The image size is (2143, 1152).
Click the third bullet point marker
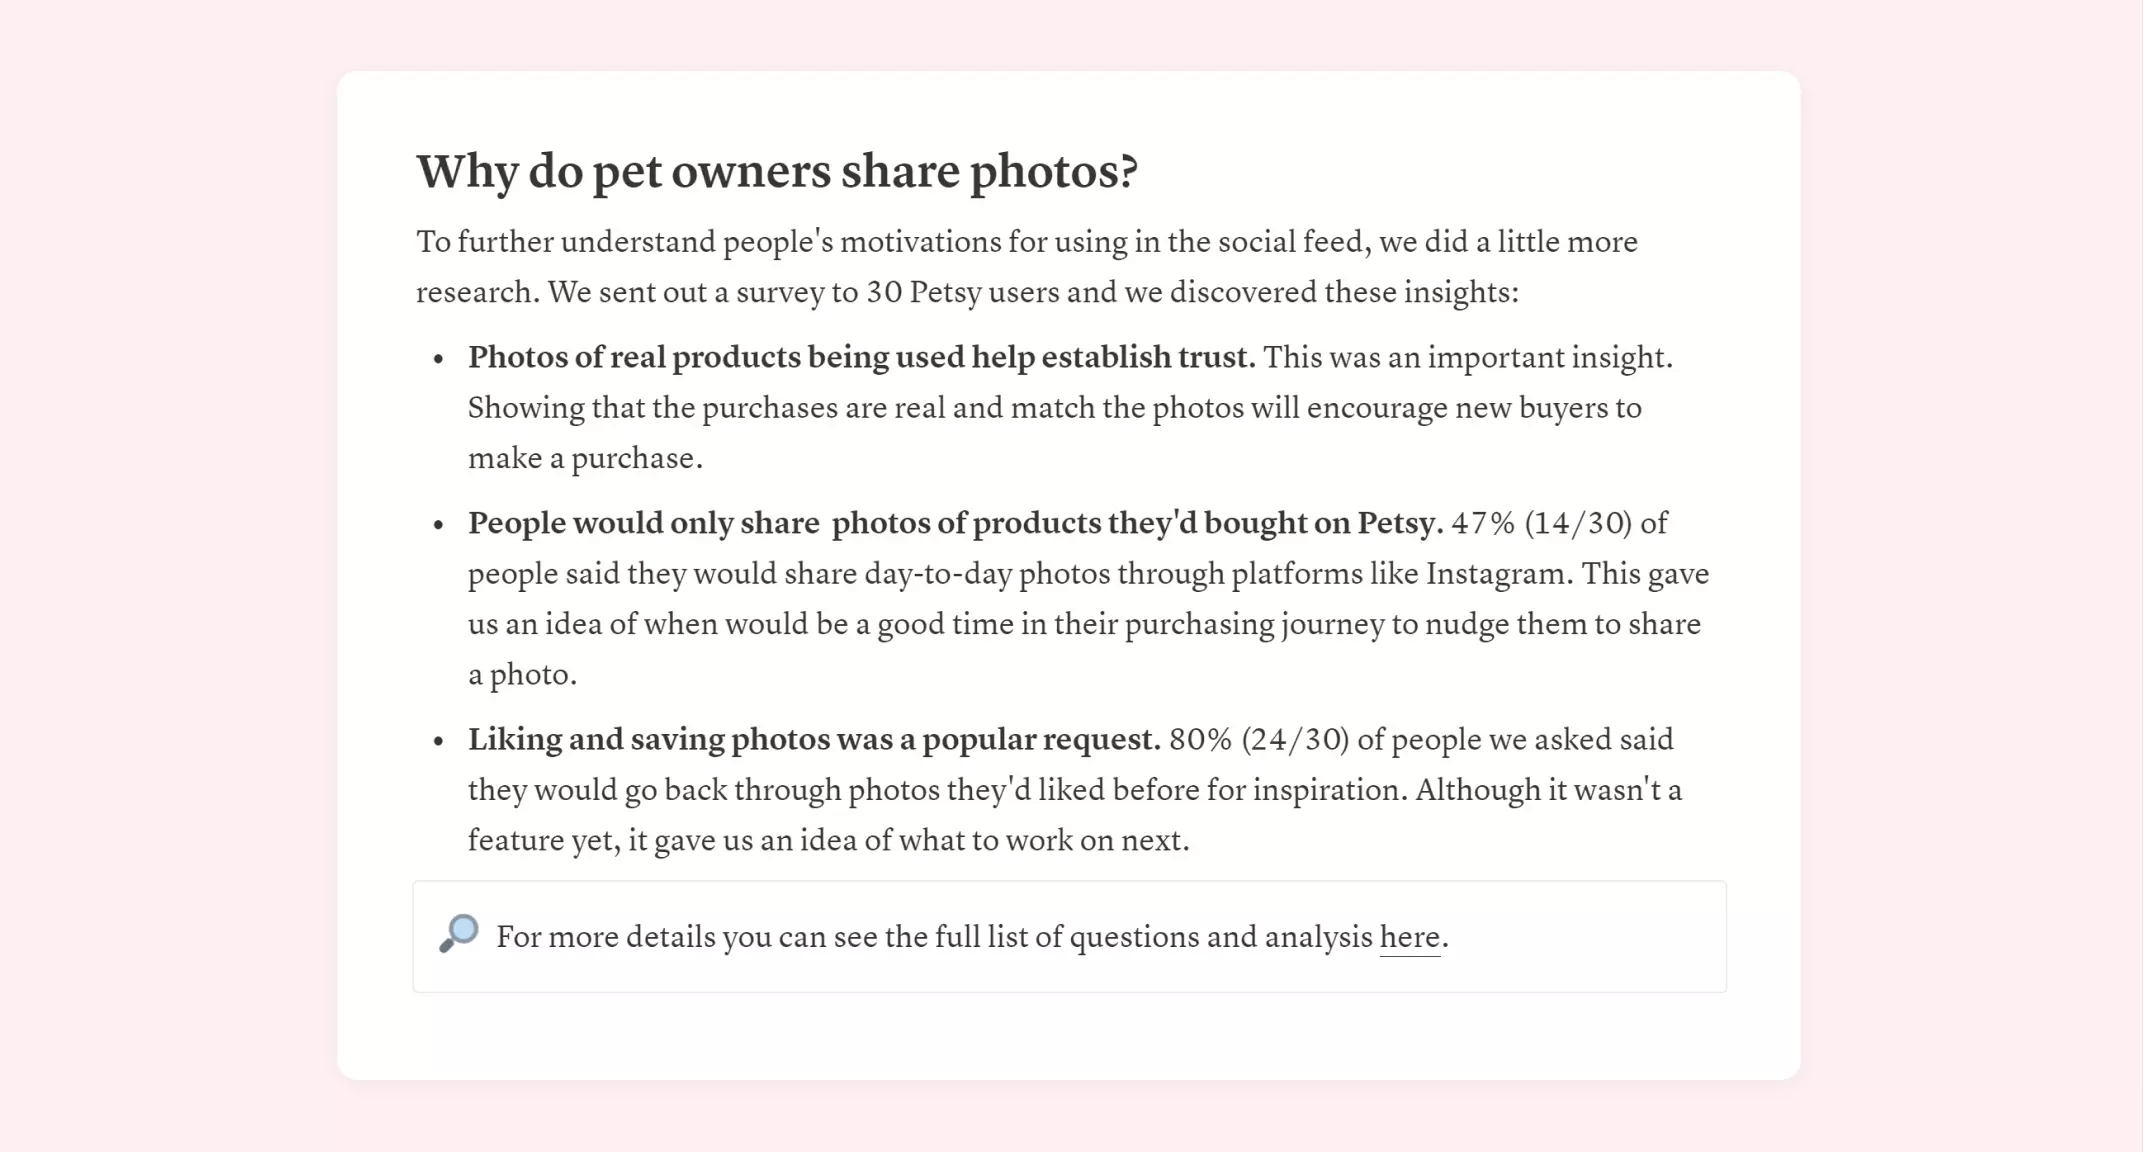tap(438, 741)
